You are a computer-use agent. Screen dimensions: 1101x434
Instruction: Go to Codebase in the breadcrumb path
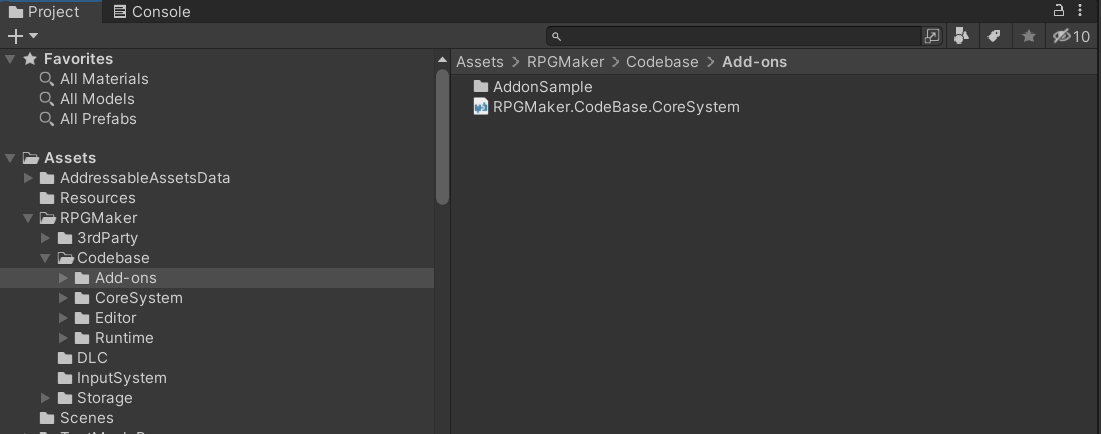click(662, 62)
